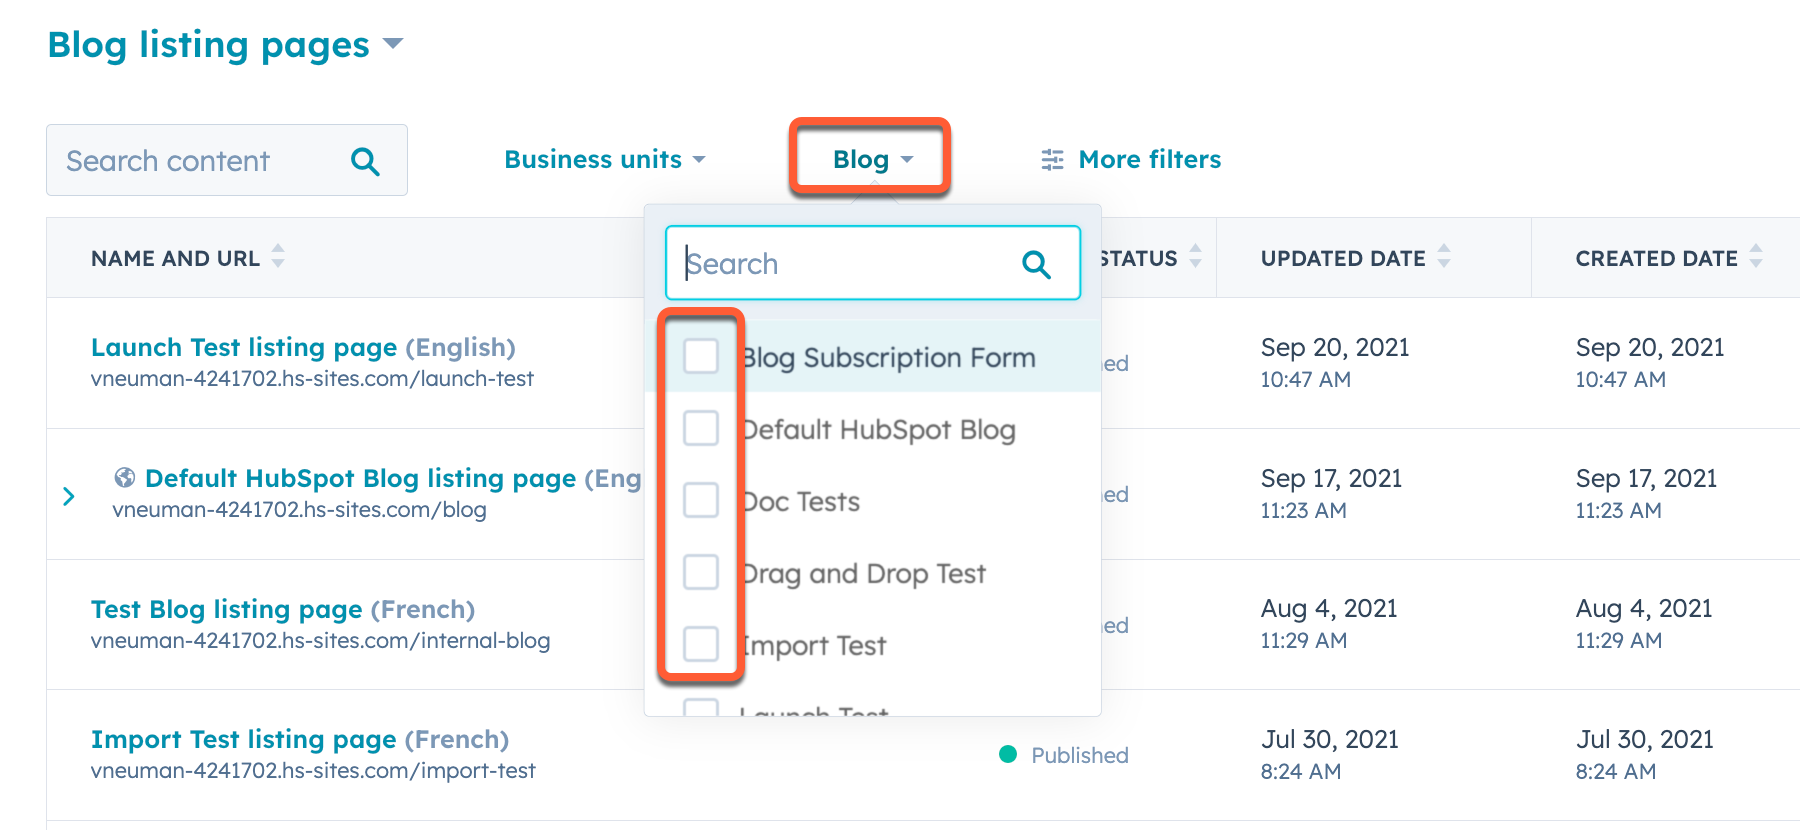Screen dimensions: 1800x830
Task: Open the Business units dropdown
Action: click(x=604, y=159)
